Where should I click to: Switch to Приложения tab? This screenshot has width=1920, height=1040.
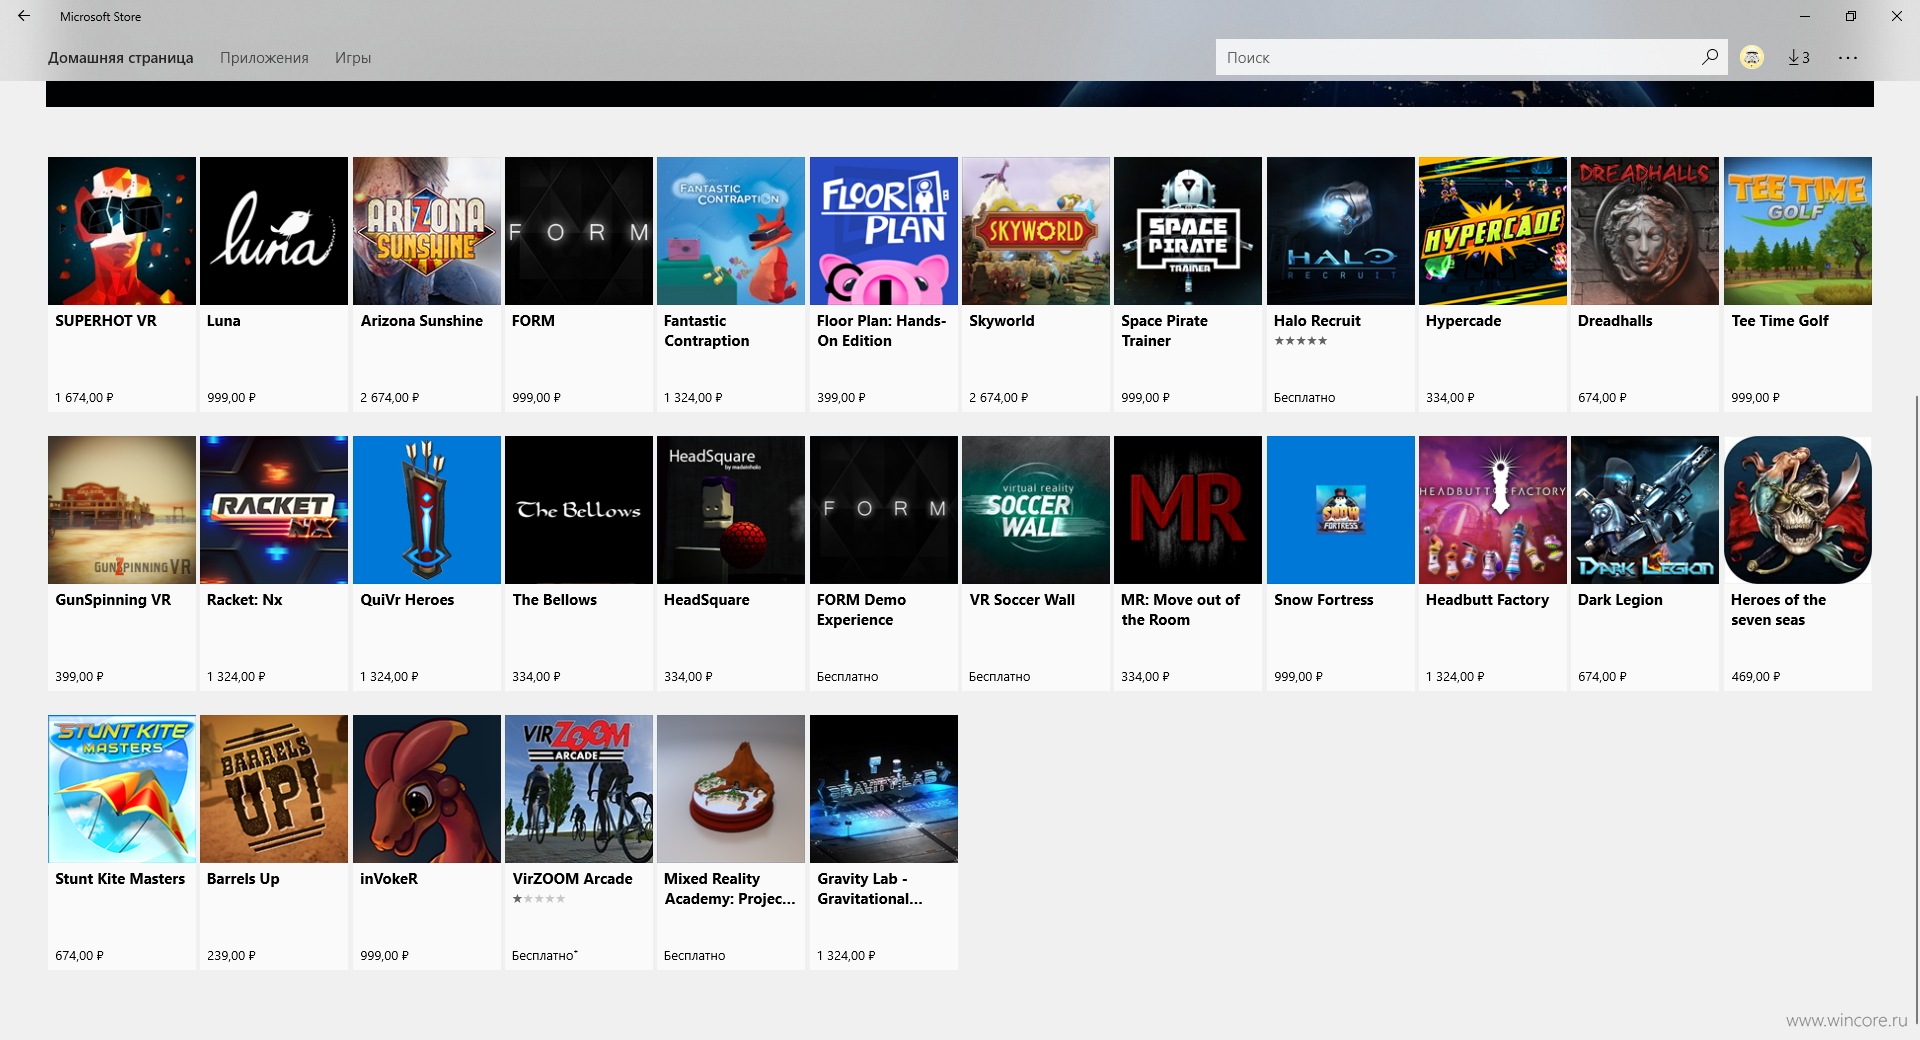(x=264, y=57)
